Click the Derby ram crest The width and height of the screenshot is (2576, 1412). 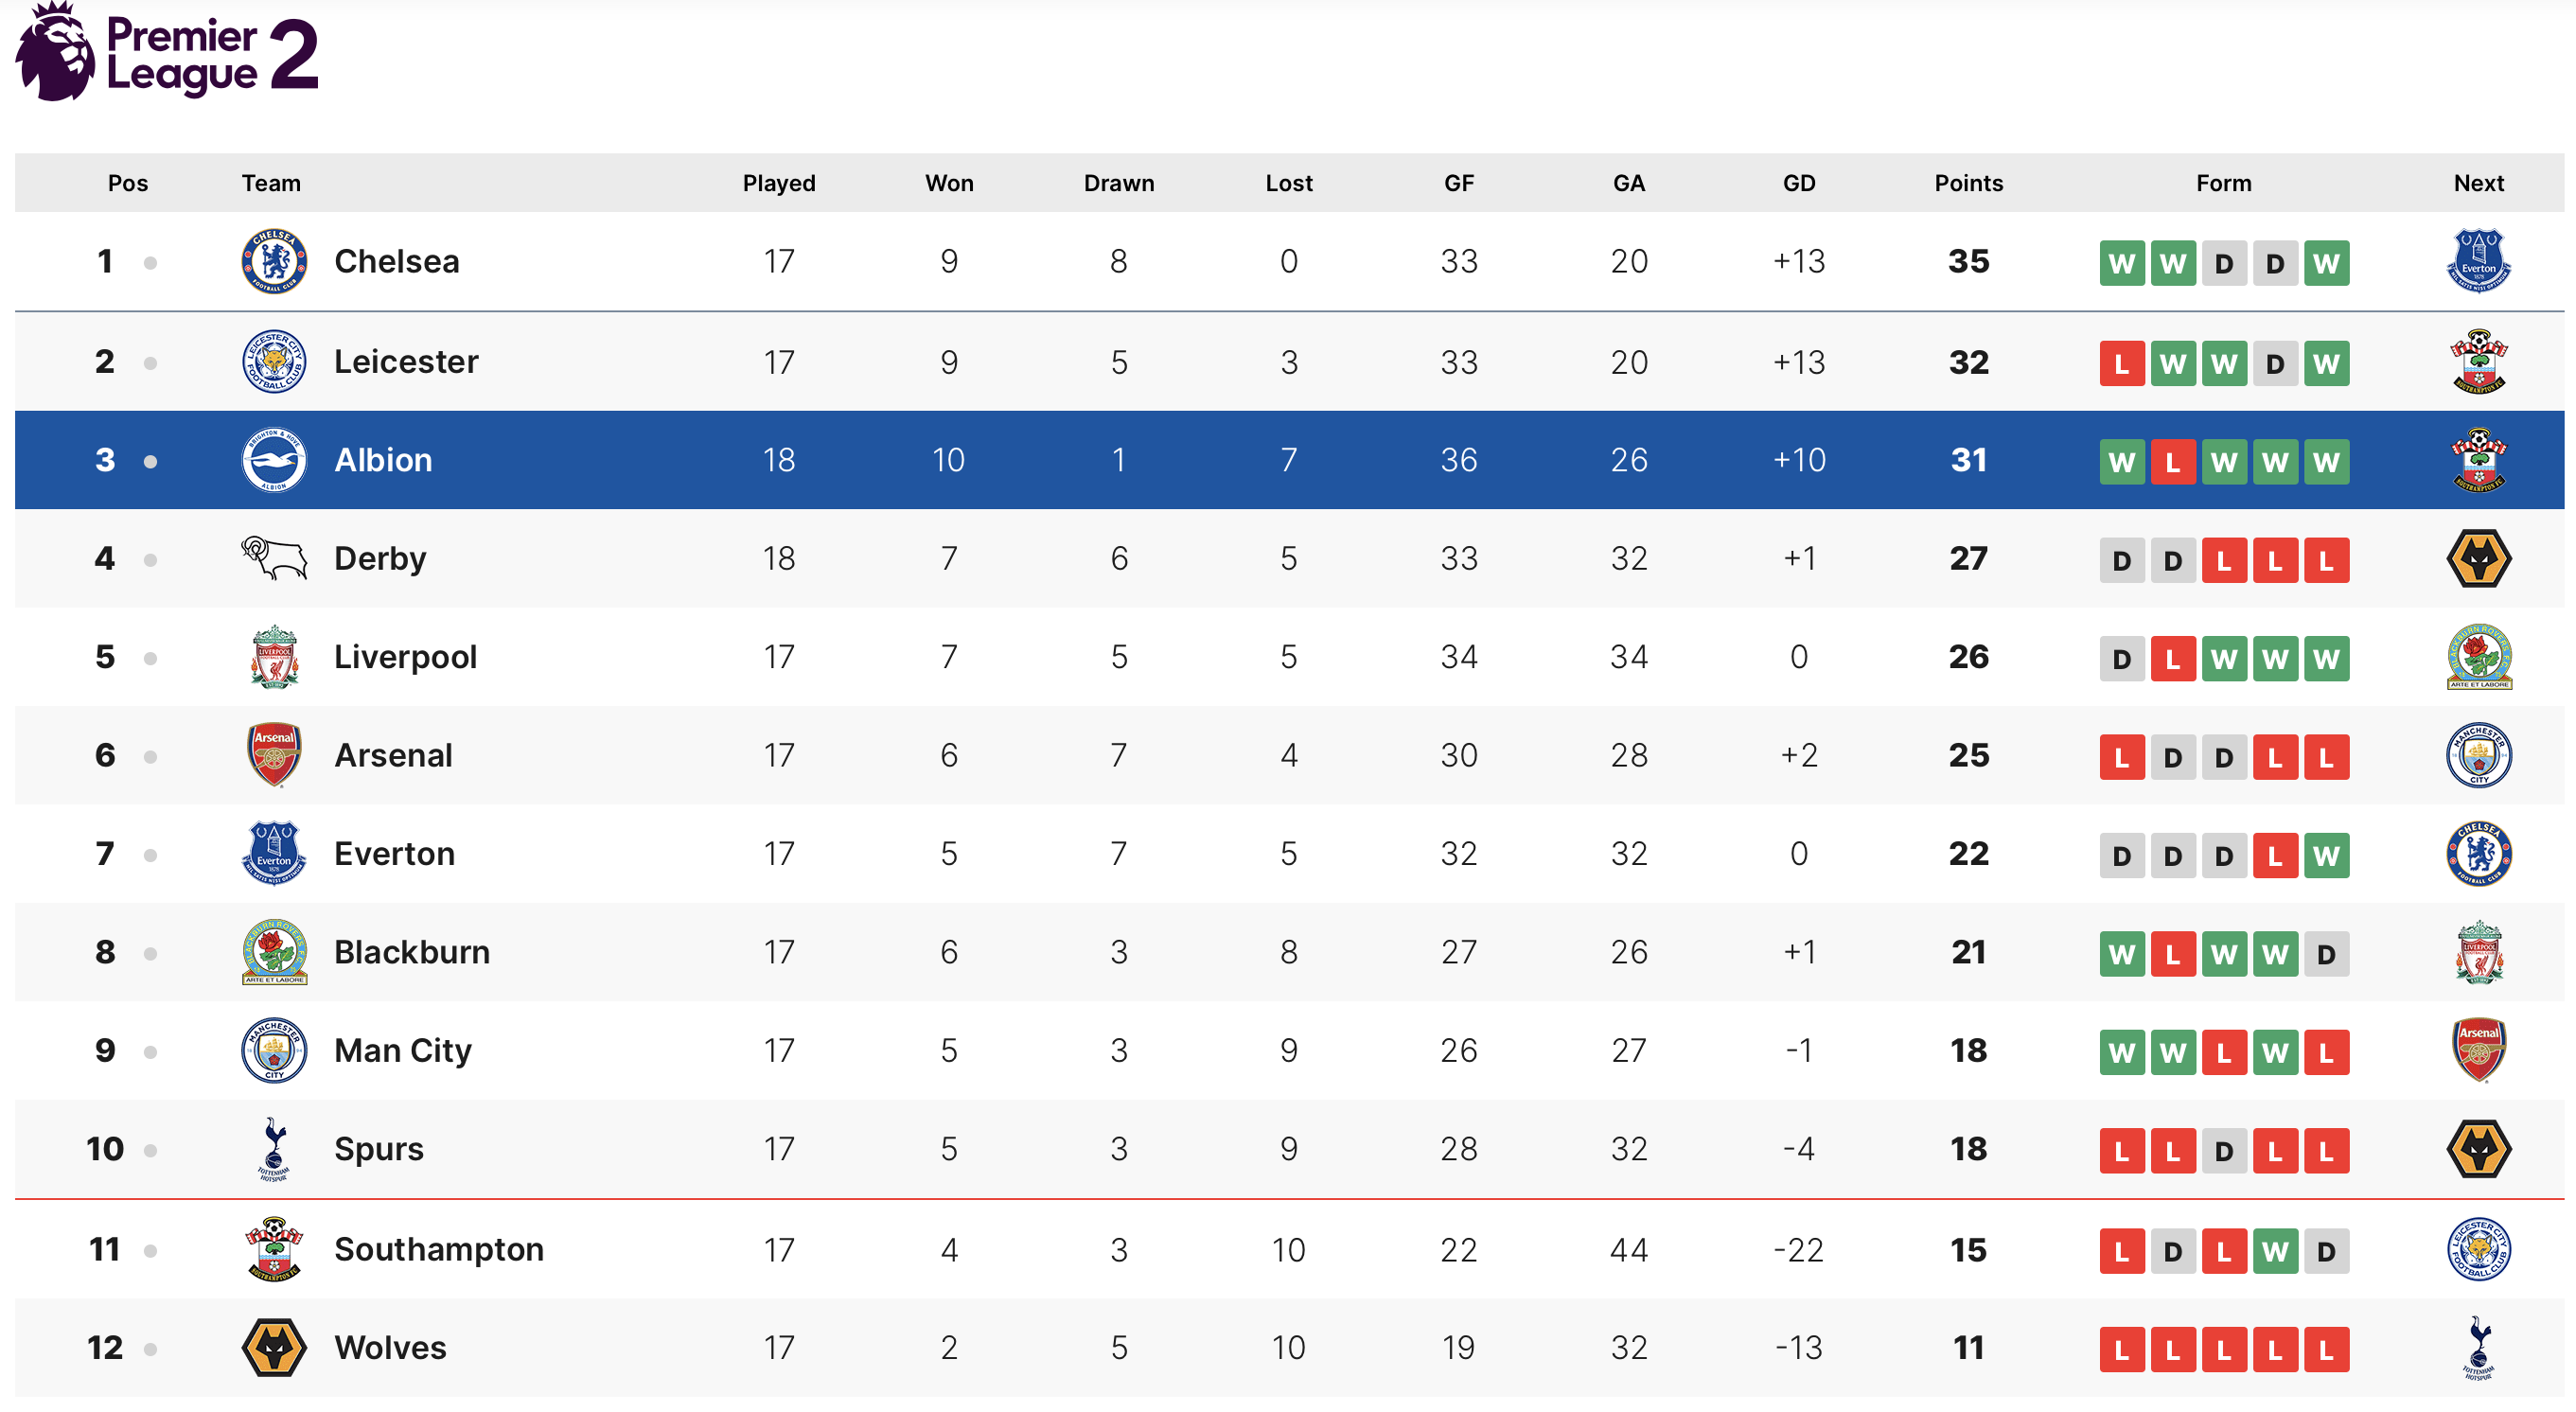(x=274, y=558)
